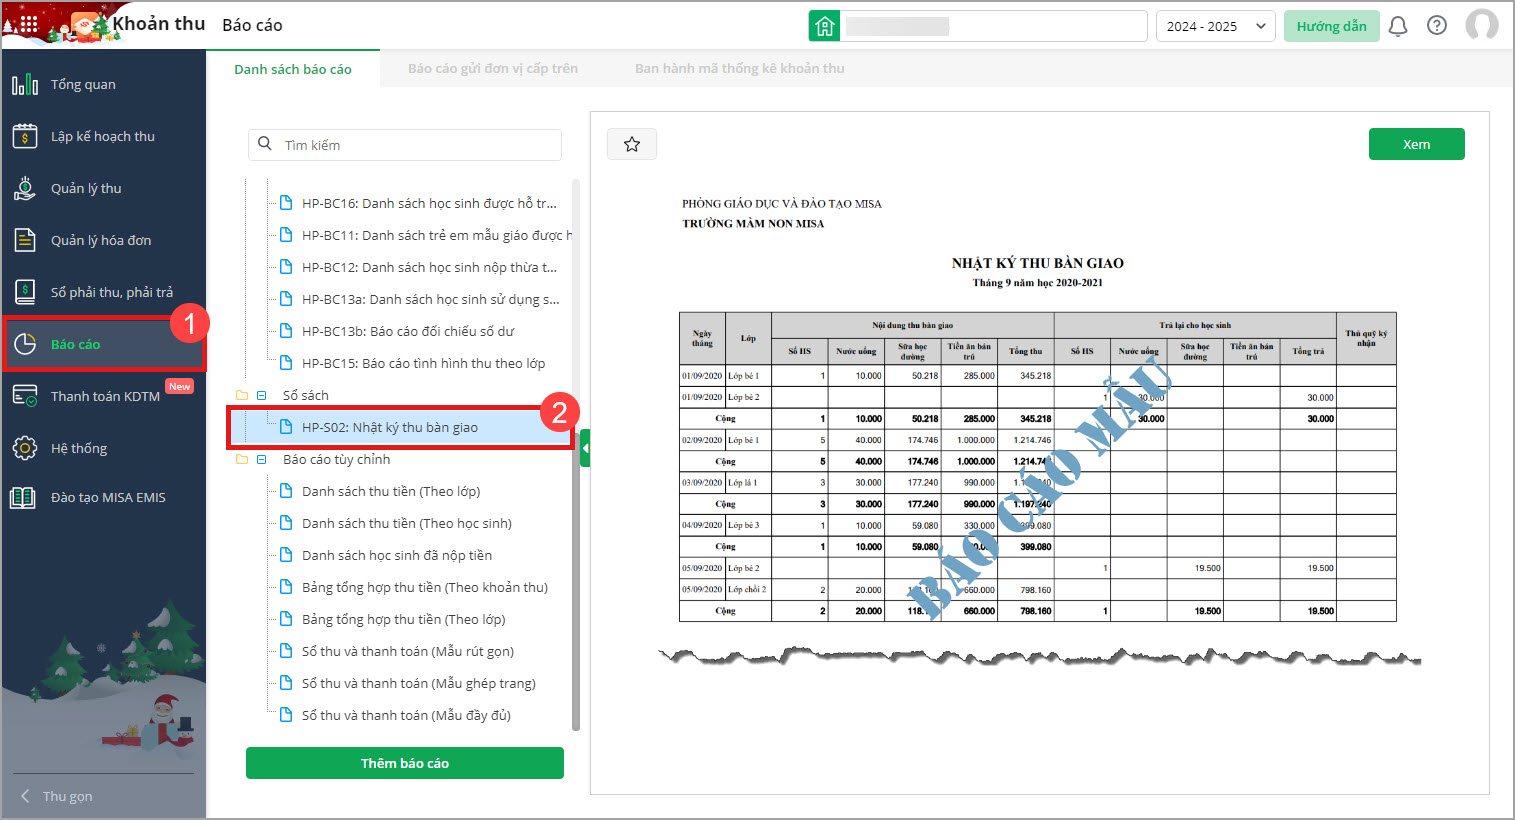Open the 2024 - 2025 school year dropdown
1515x820 pixels.
click(x=1215, y=26)
